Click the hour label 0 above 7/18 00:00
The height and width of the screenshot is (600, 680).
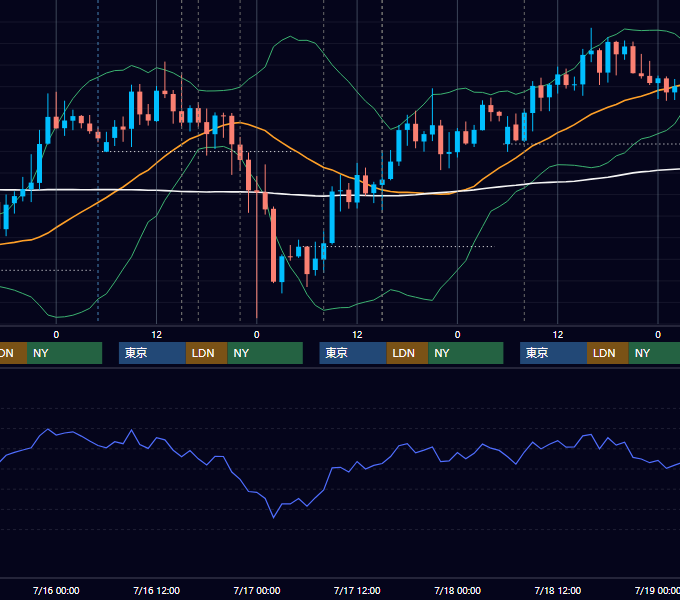coord(458,335)
